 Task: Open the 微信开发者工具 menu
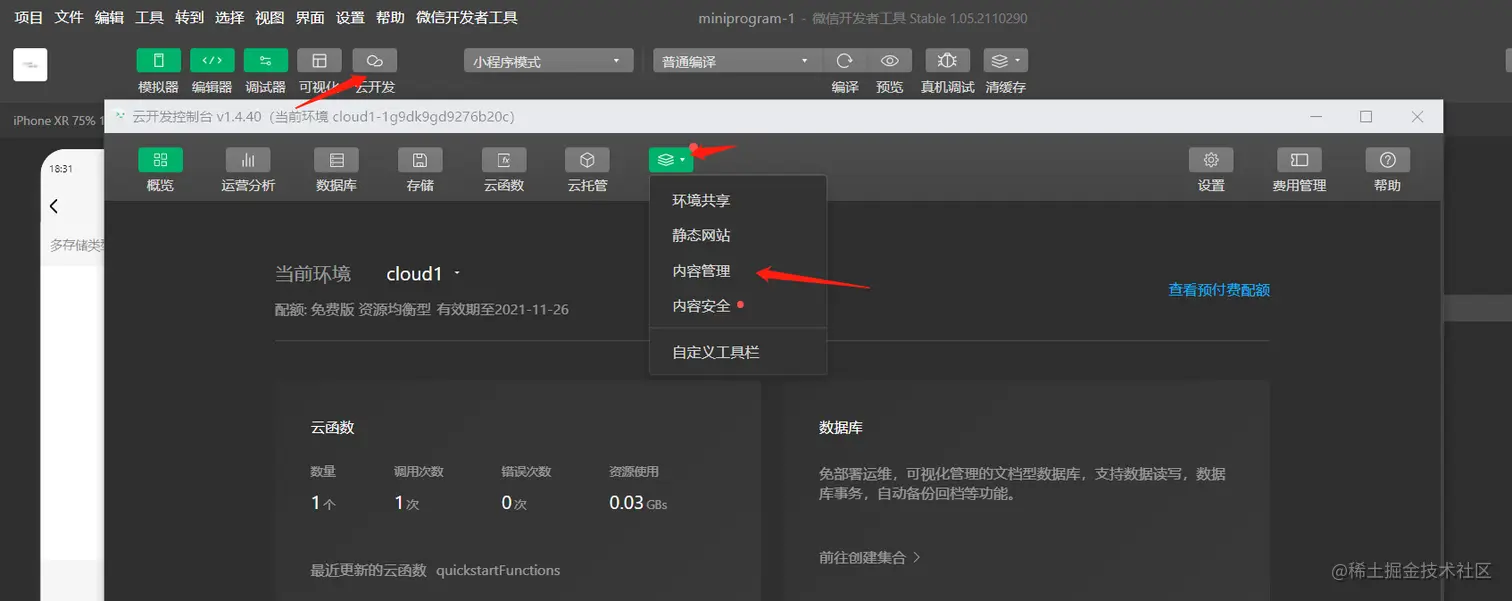(466, 18)
